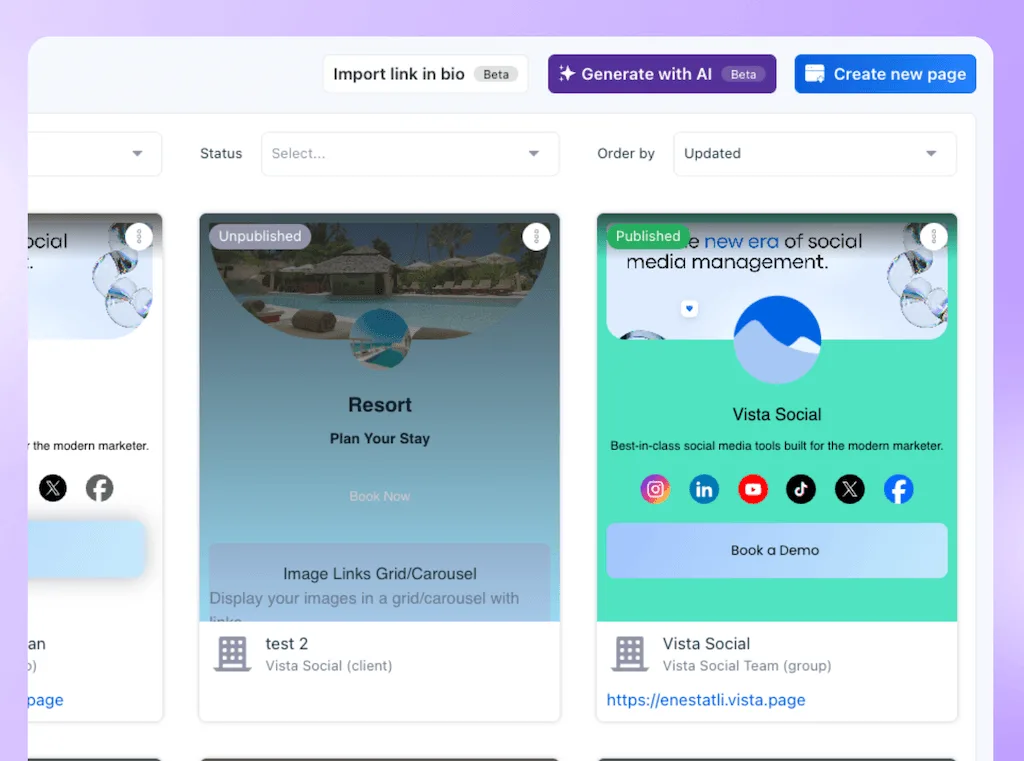
Task: Click the Beta badge on Import link in bio
Action: click(496, 74)
